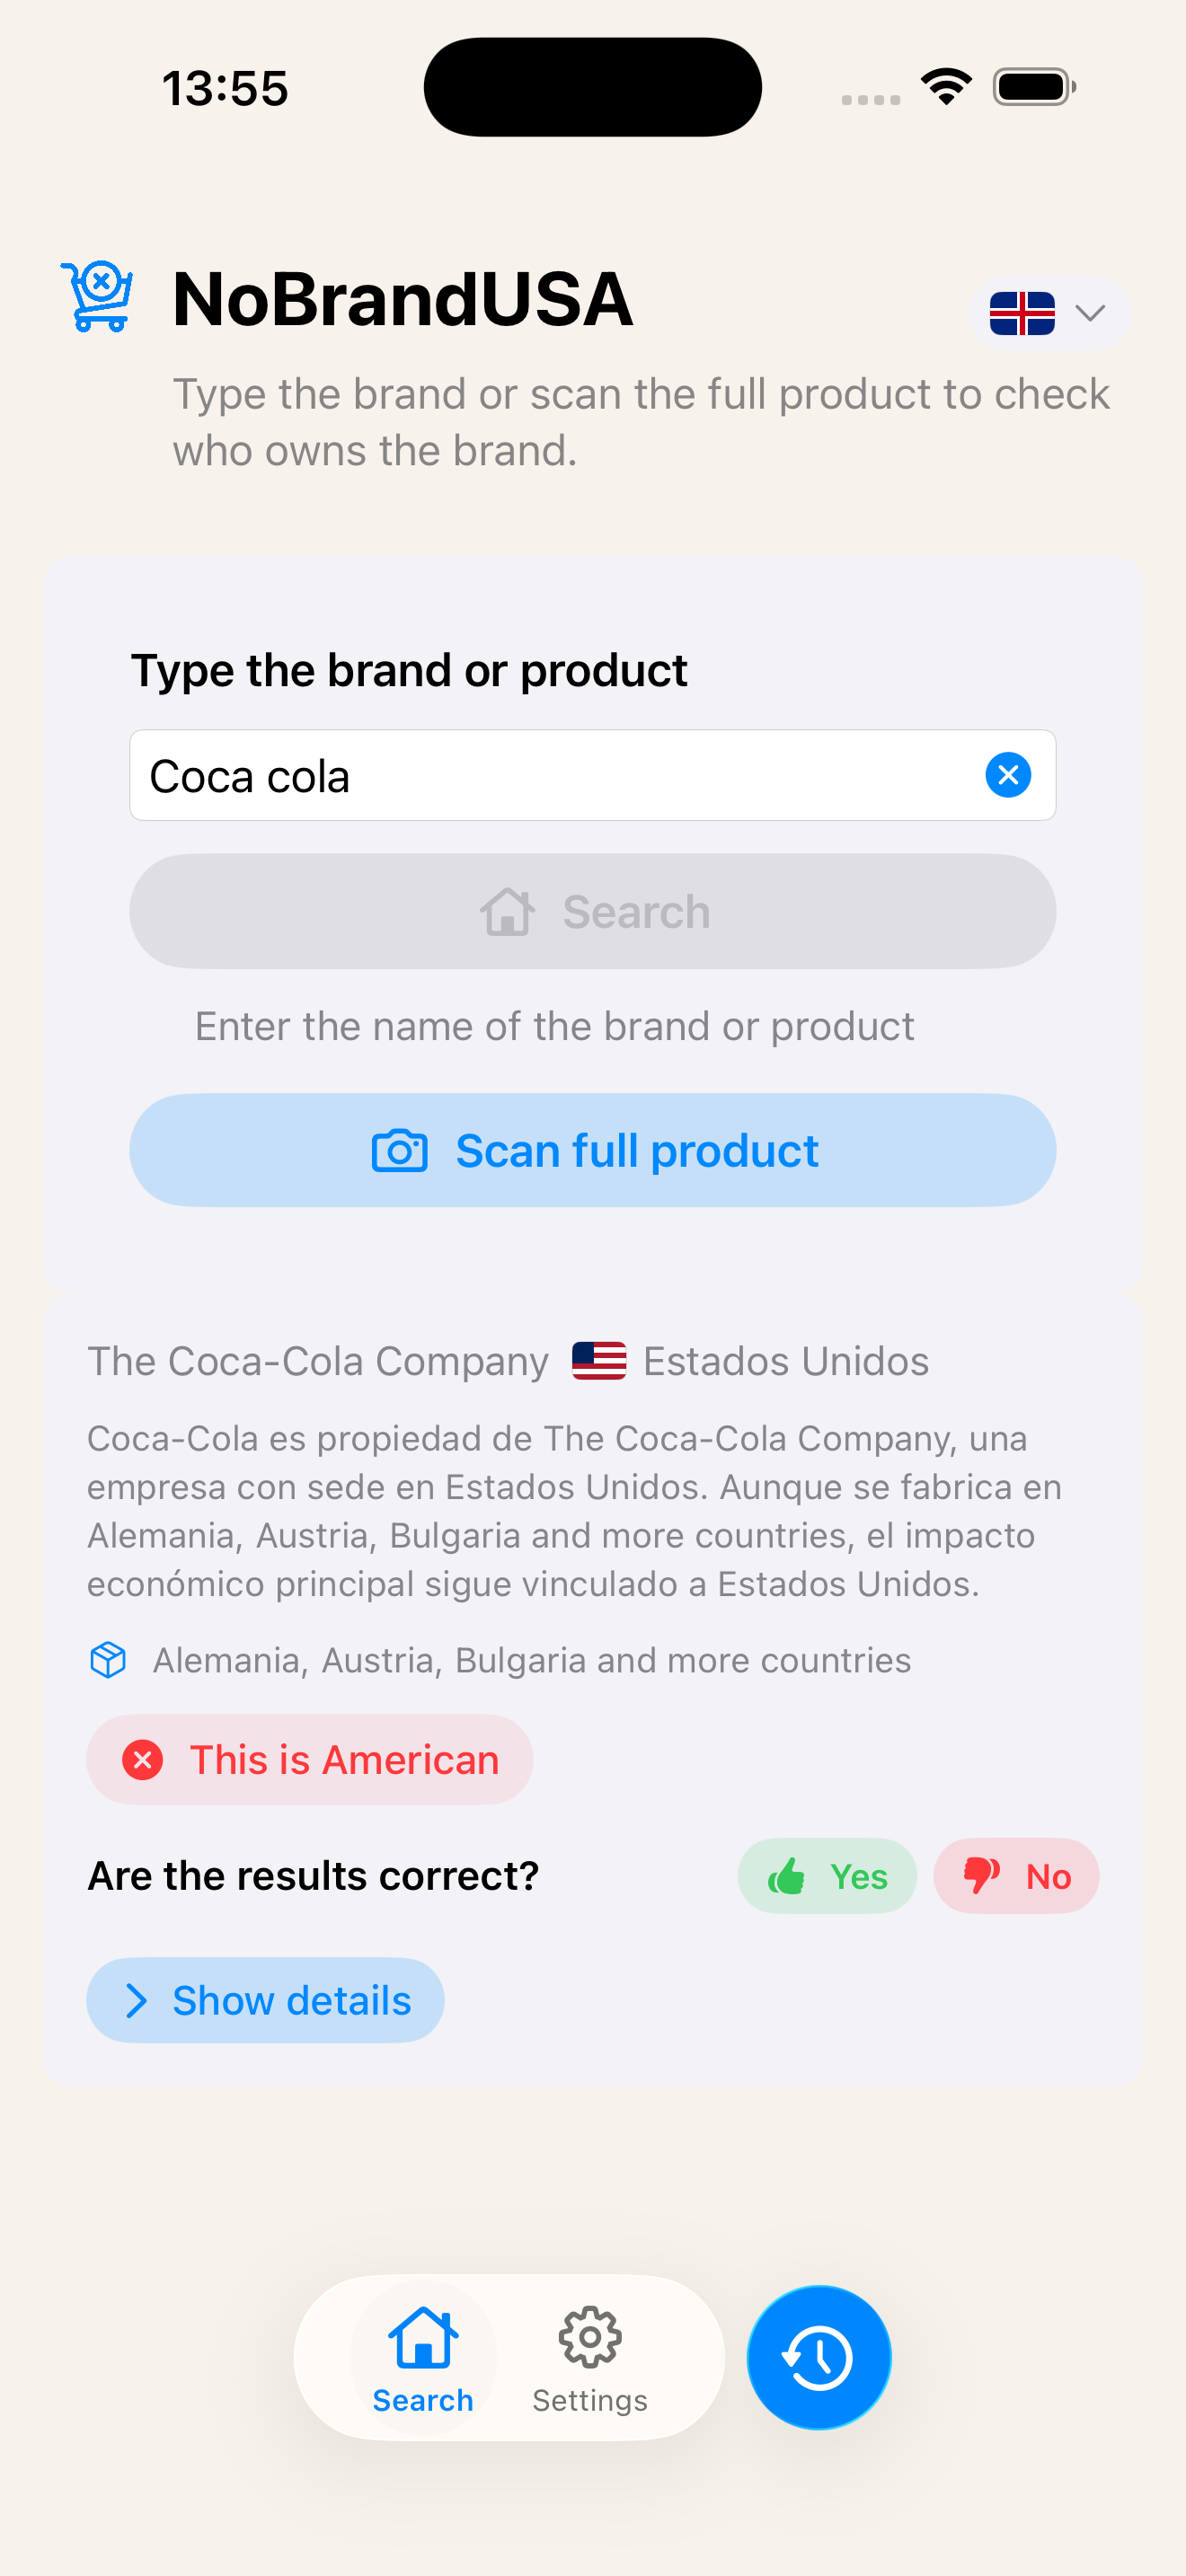Clear the Coca cola search text
The height and width of the screenshot is (2576, 1186).
click(1008, 775)
